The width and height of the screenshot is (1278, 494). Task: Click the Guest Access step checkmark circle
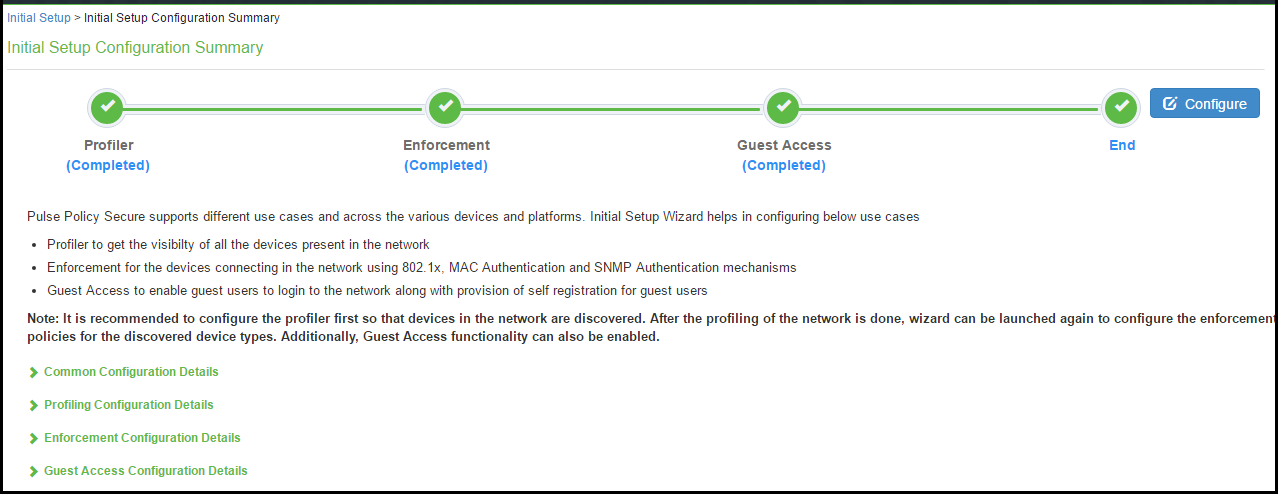783,106
